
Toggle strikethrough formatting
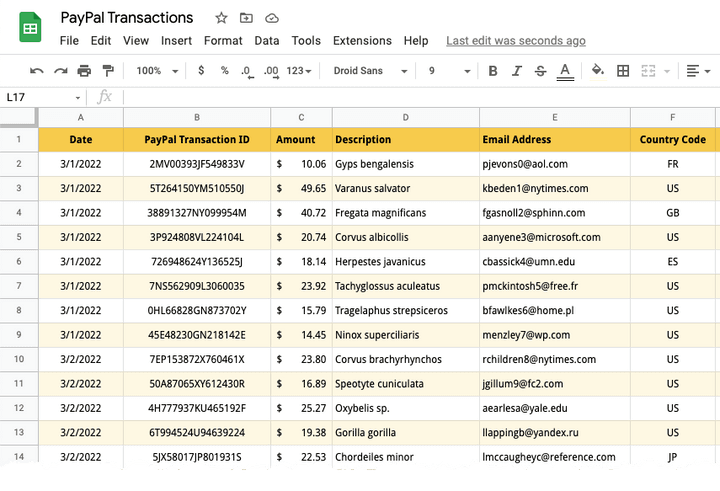tap(540, 71)
